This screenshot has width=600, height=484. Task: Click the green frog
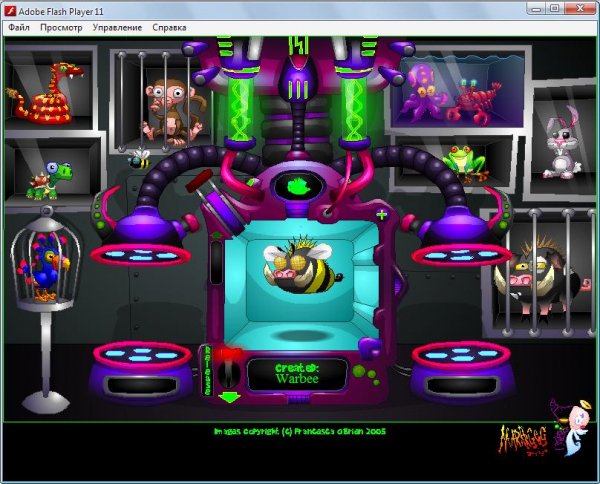459,162
